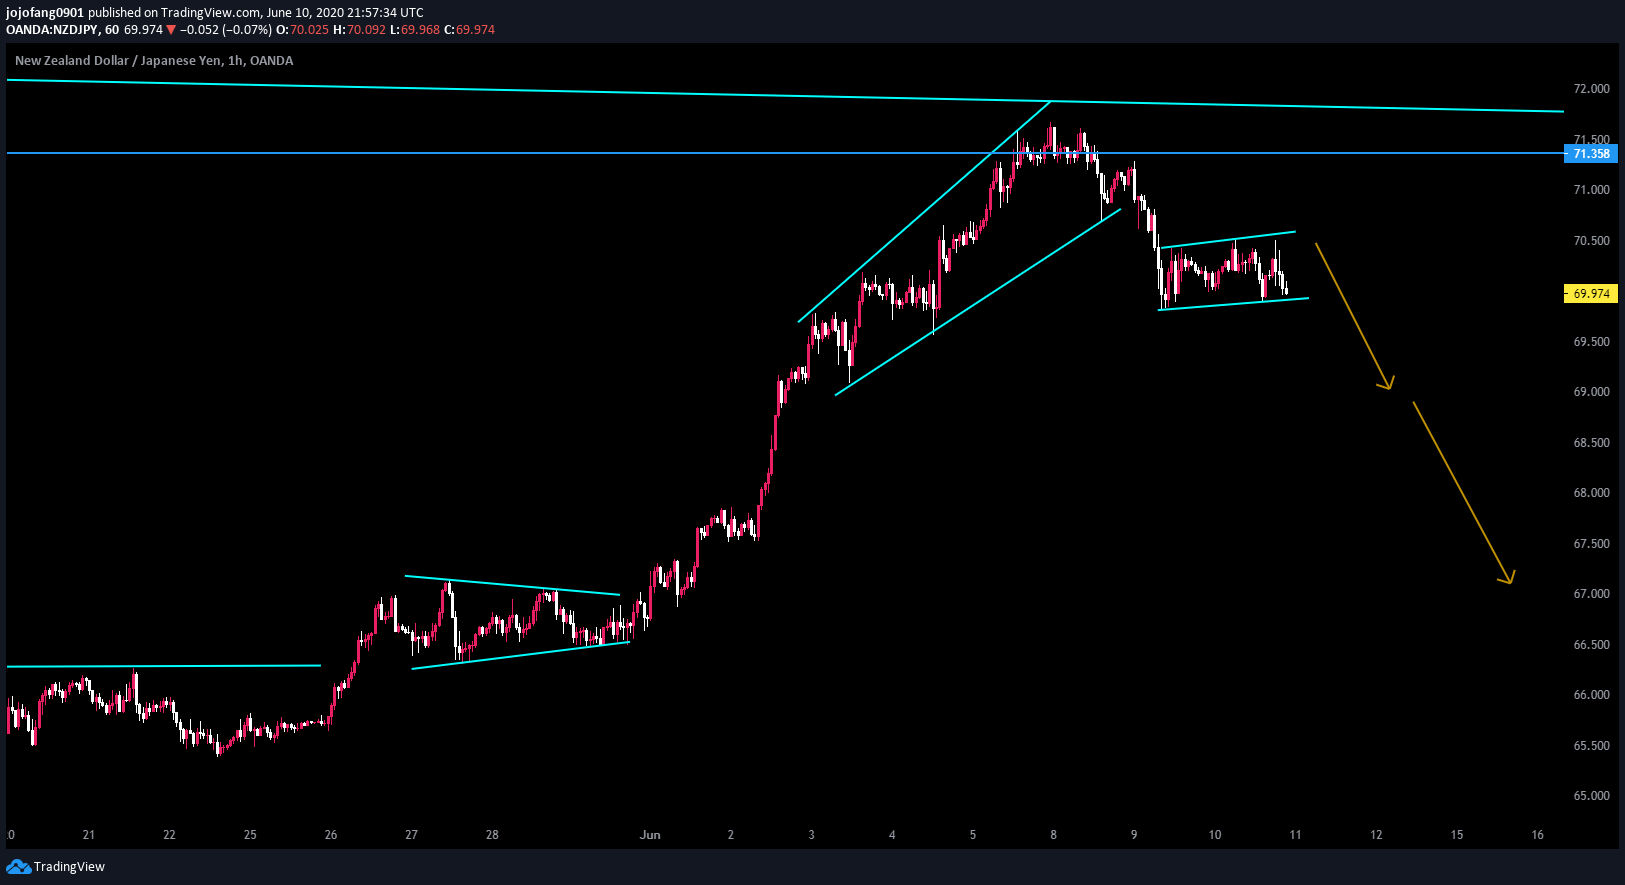Click the 11 date label on time axis
This screenshot has width=1625, height=885.
coord(1295,835)
